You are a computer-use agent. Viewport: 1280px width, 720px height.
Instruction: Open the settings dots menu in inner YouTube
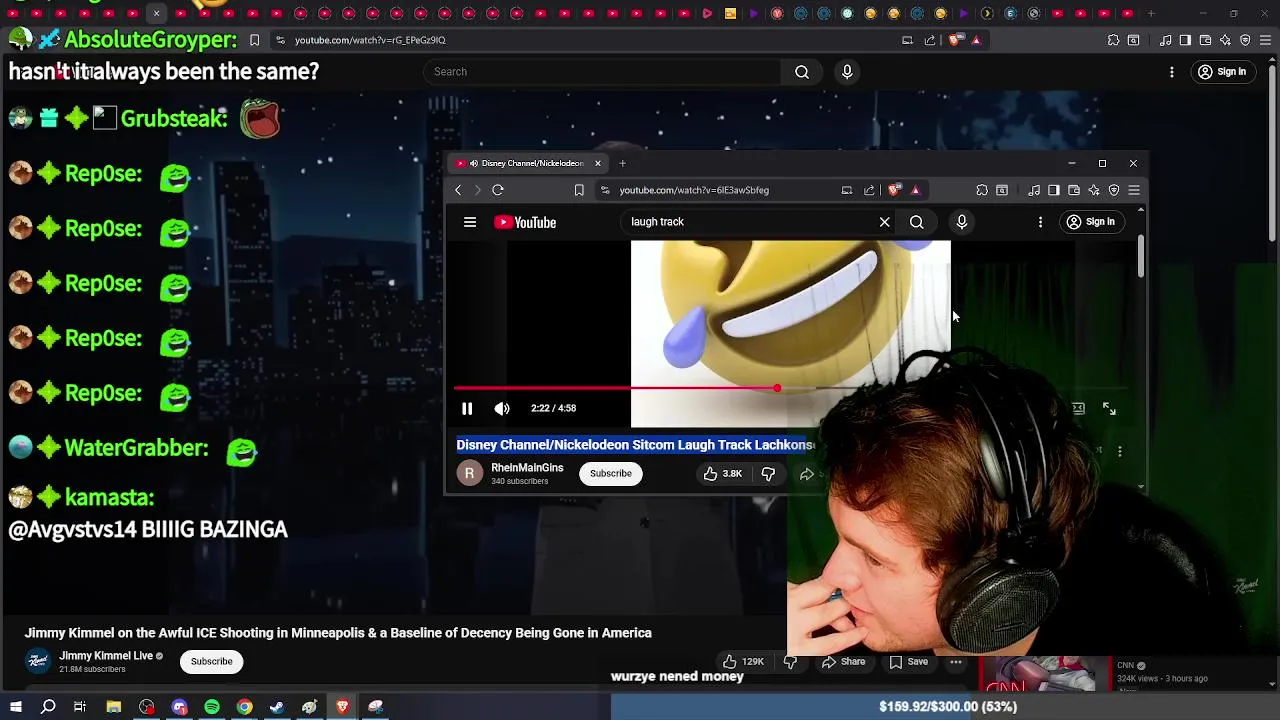pyautogui.click(x=1040, y=222)
